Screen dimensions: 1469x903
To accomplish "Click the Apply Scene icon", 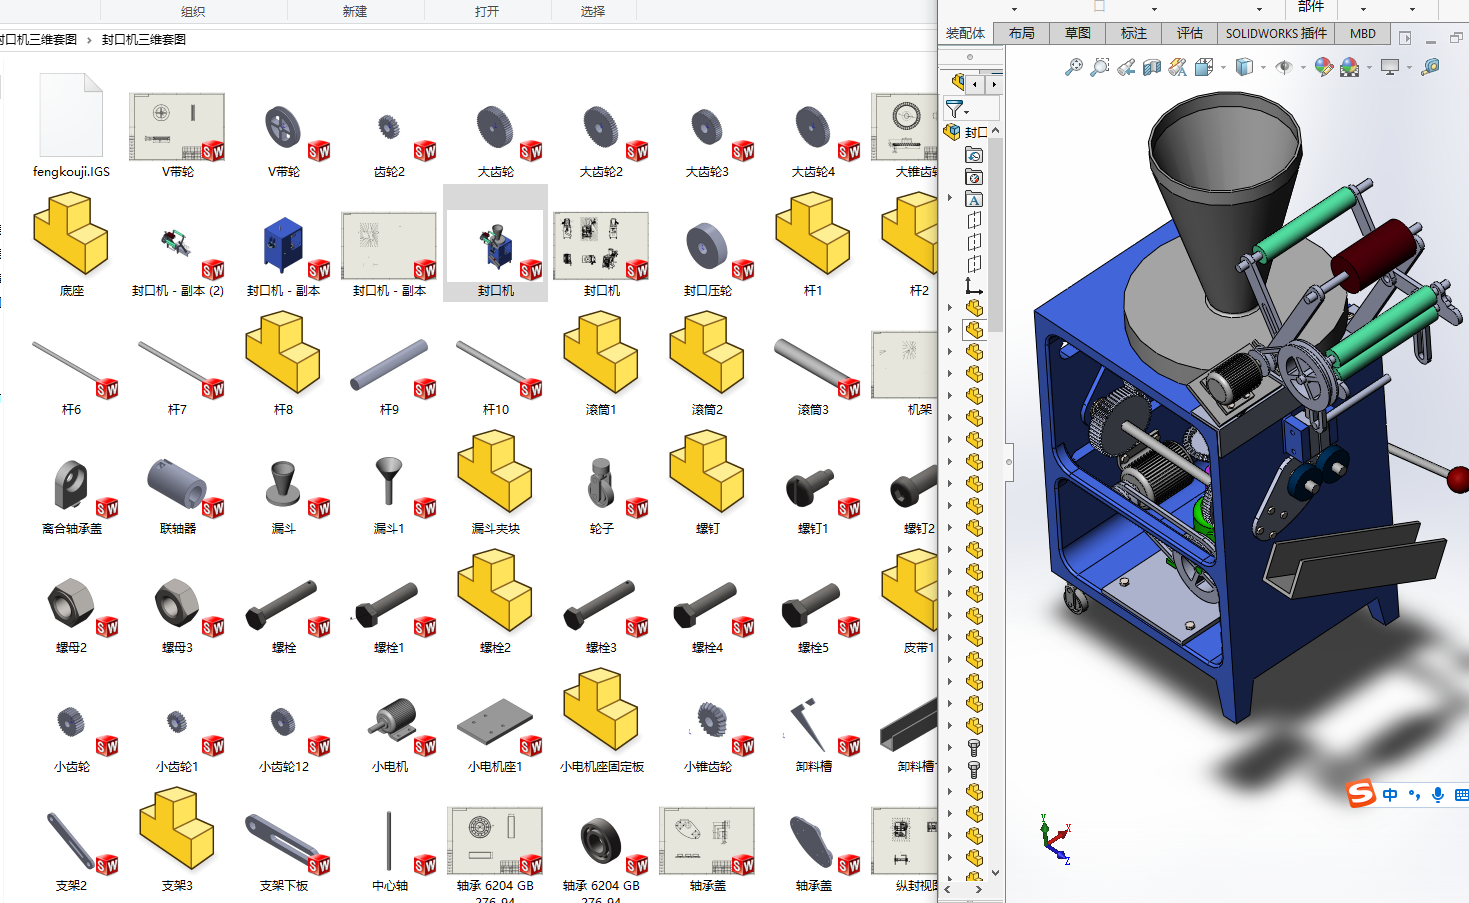I will tap(1349, 67).
